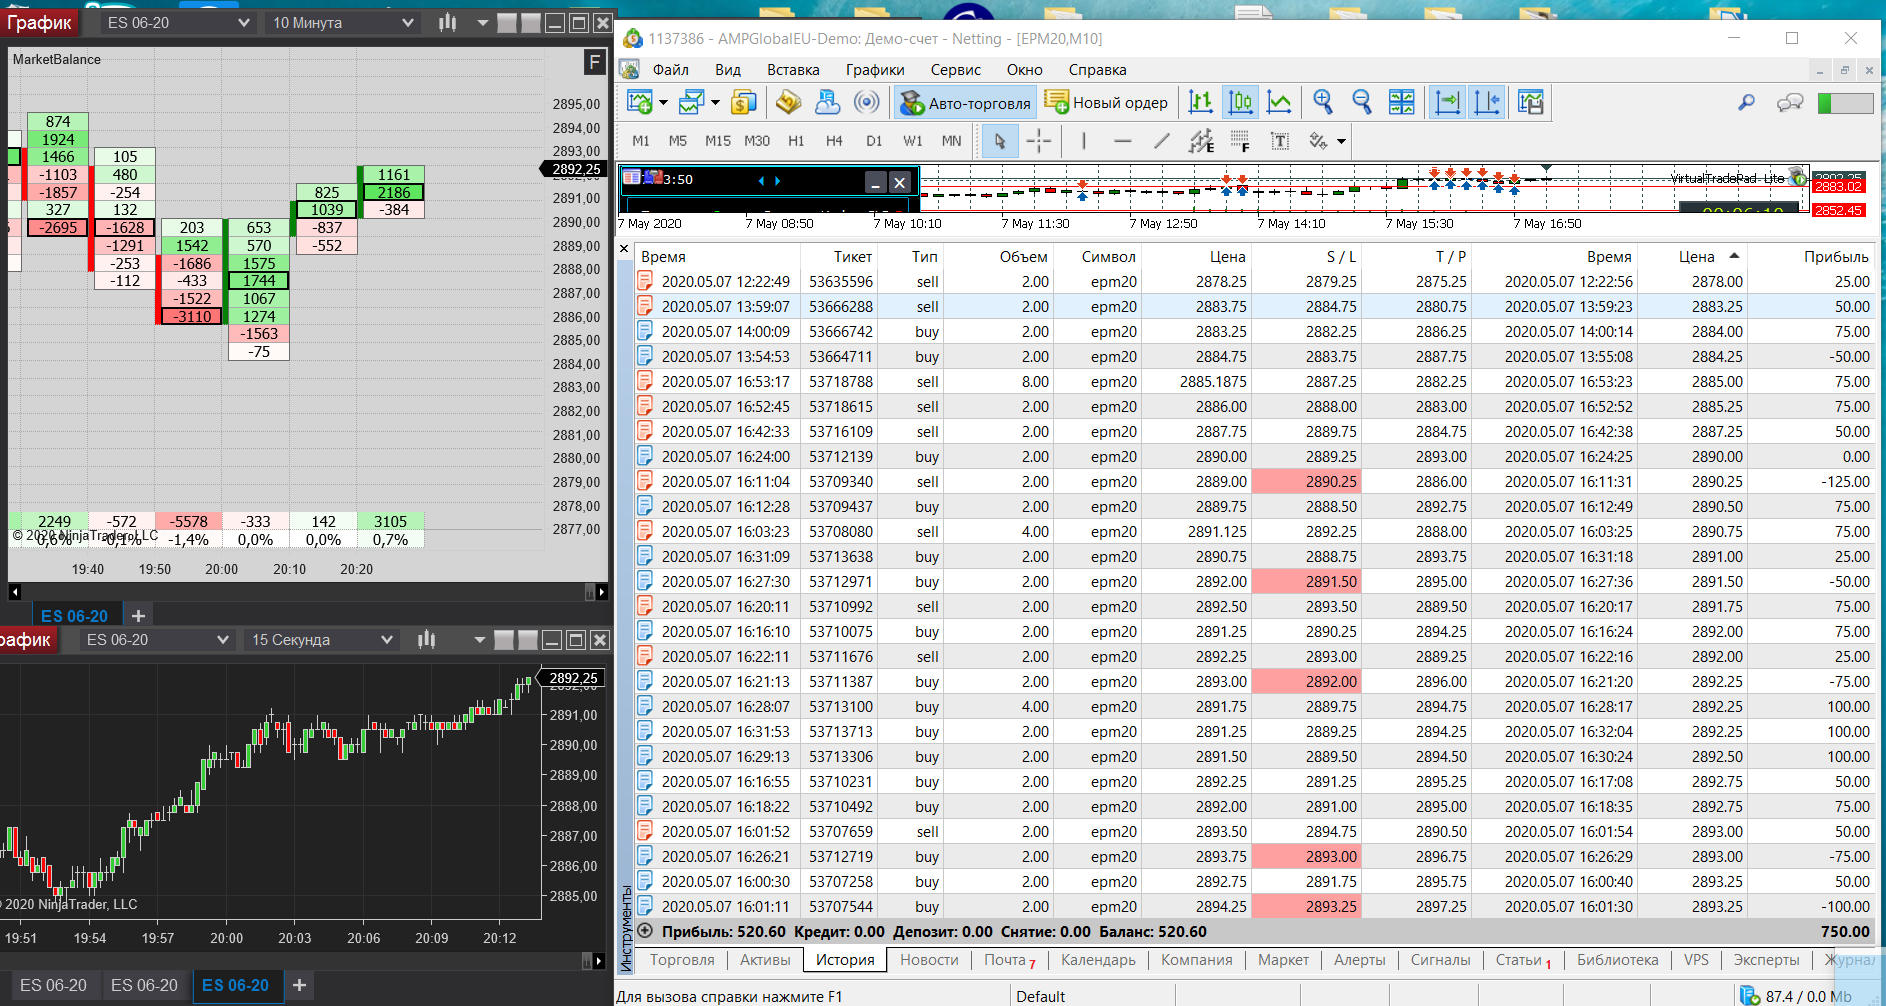This screenshot has width=1886, height=1006.
Task: Select the Crosshair cursor tool
Action: [x=1038, y=141]
